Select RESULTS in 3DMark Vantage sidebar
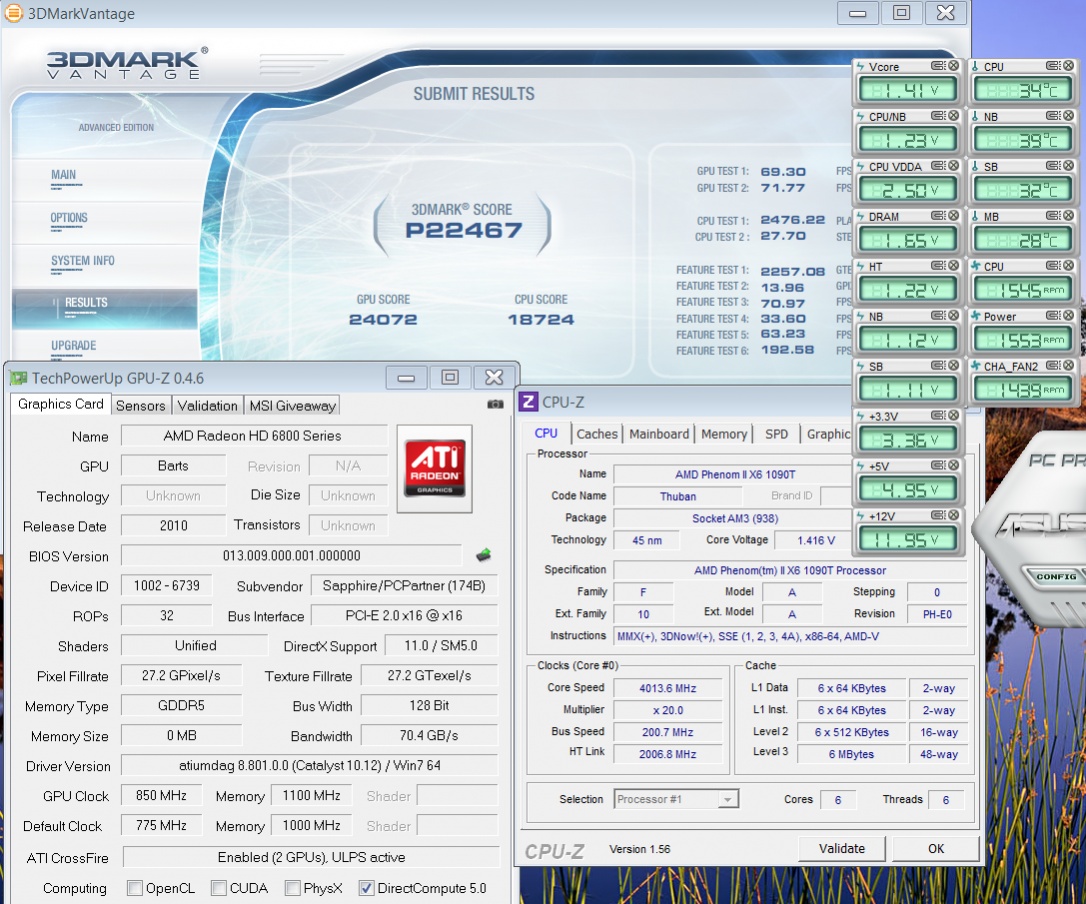Viewport: 1086px width, 904px height. click(x=104, y=308)
